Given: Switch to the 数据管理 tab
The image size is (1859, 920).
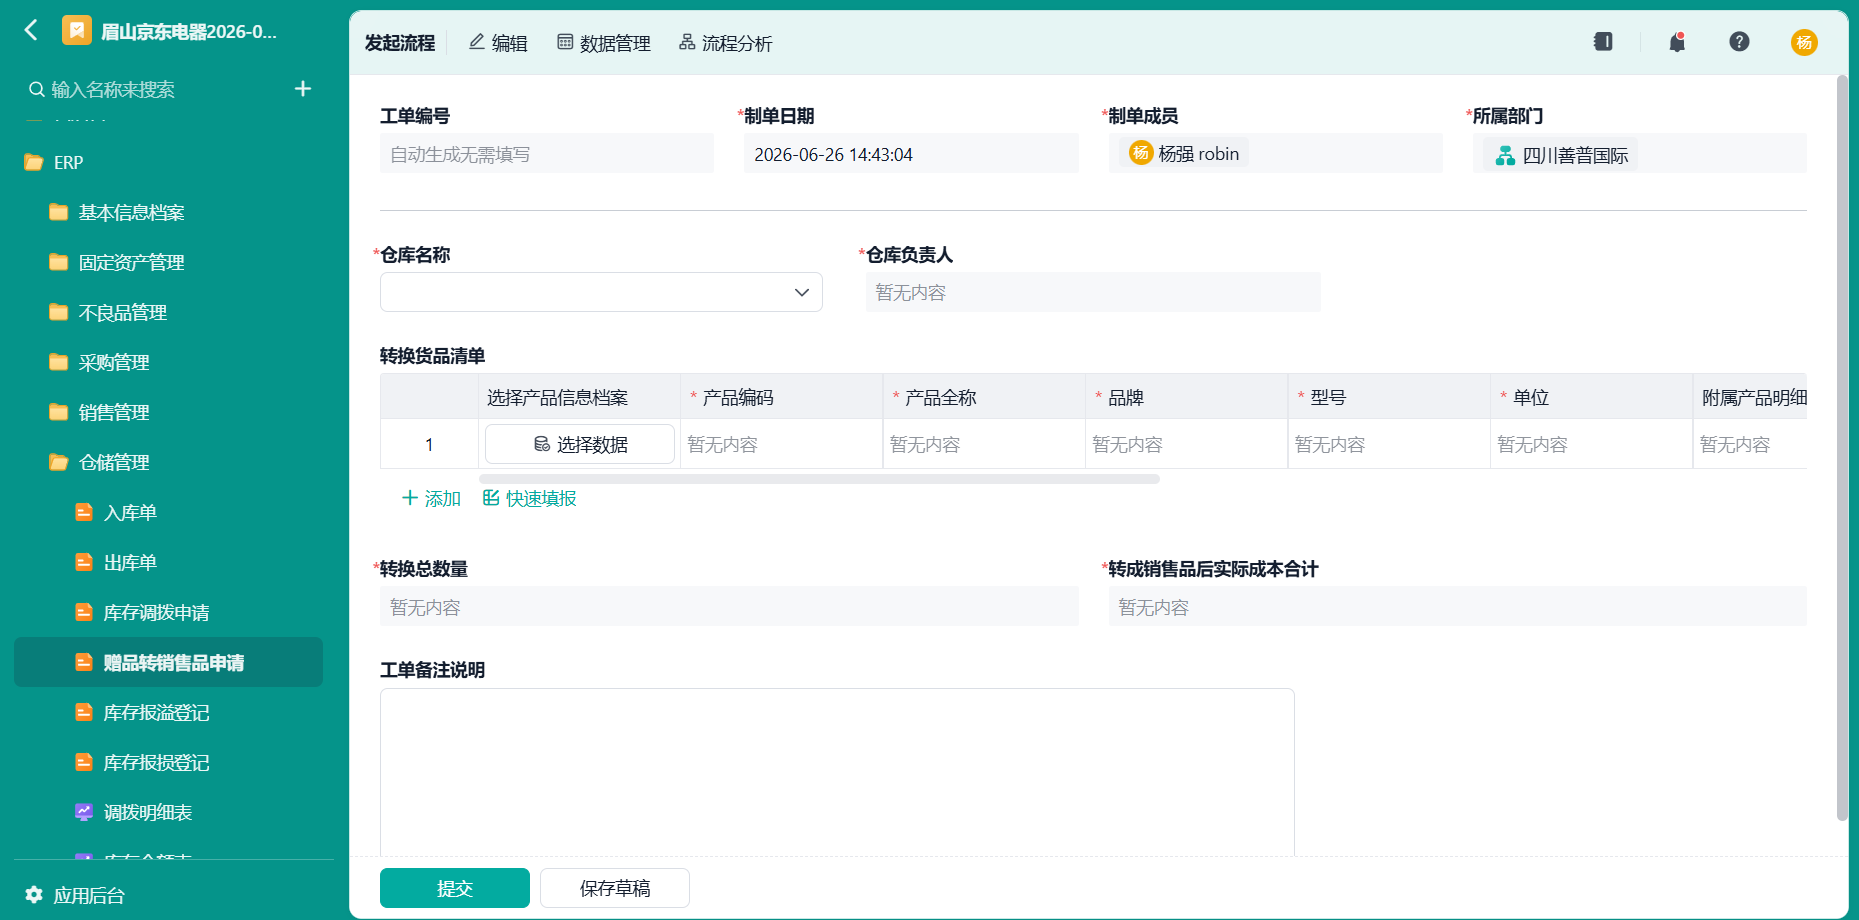Looking at the screenshot, I should pyautogui.click(x=604, y=43).
